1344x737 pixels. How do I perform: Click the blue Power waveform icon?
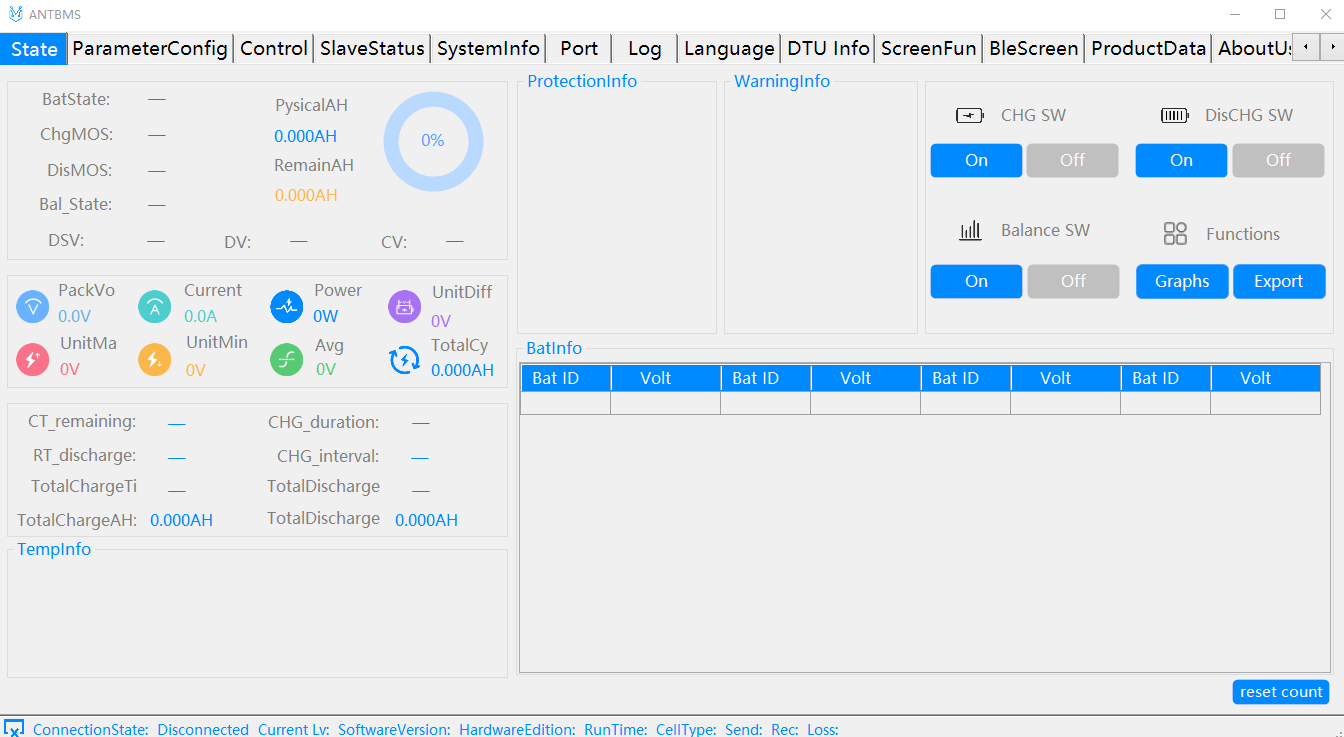[287, 307]
